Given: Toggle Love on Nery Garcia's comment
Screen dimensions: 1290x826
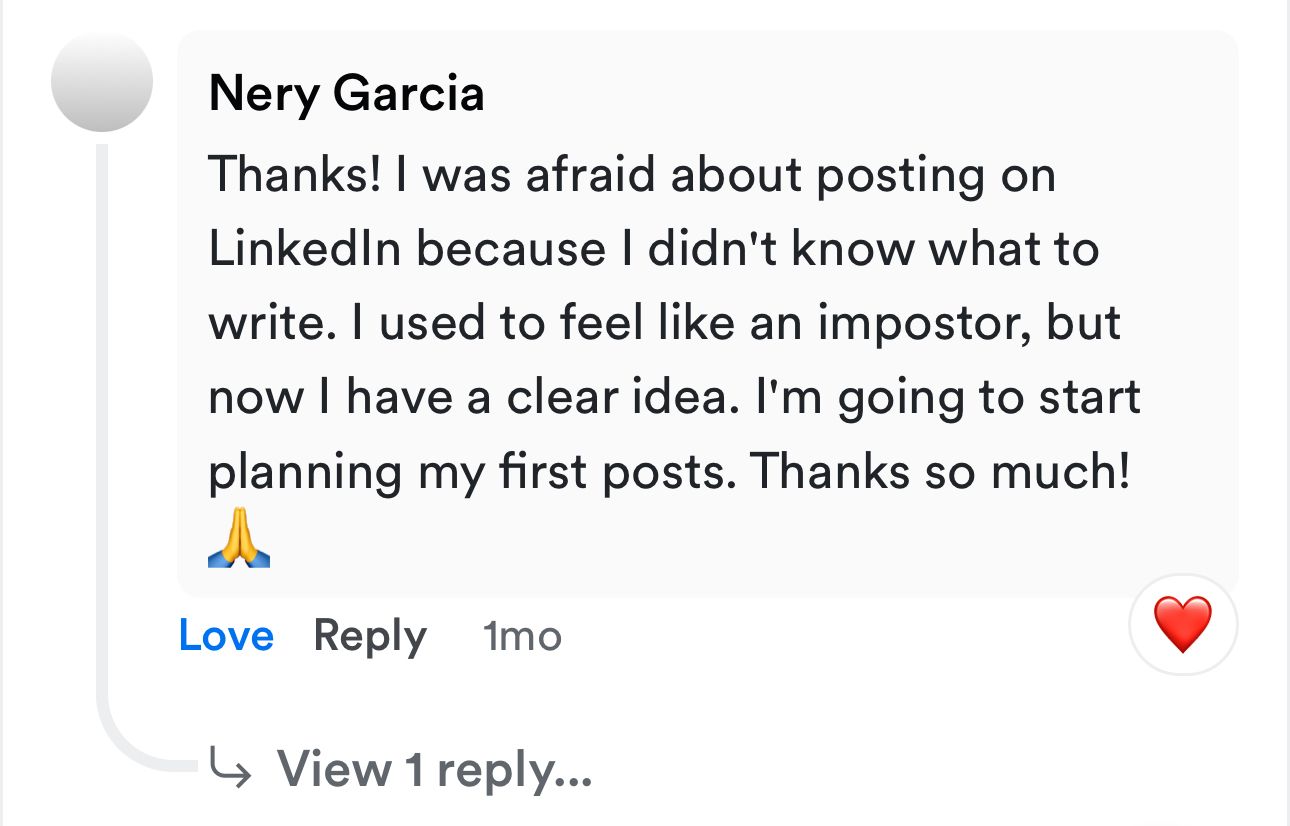Looking at the screenshot, I should [226, 636].
